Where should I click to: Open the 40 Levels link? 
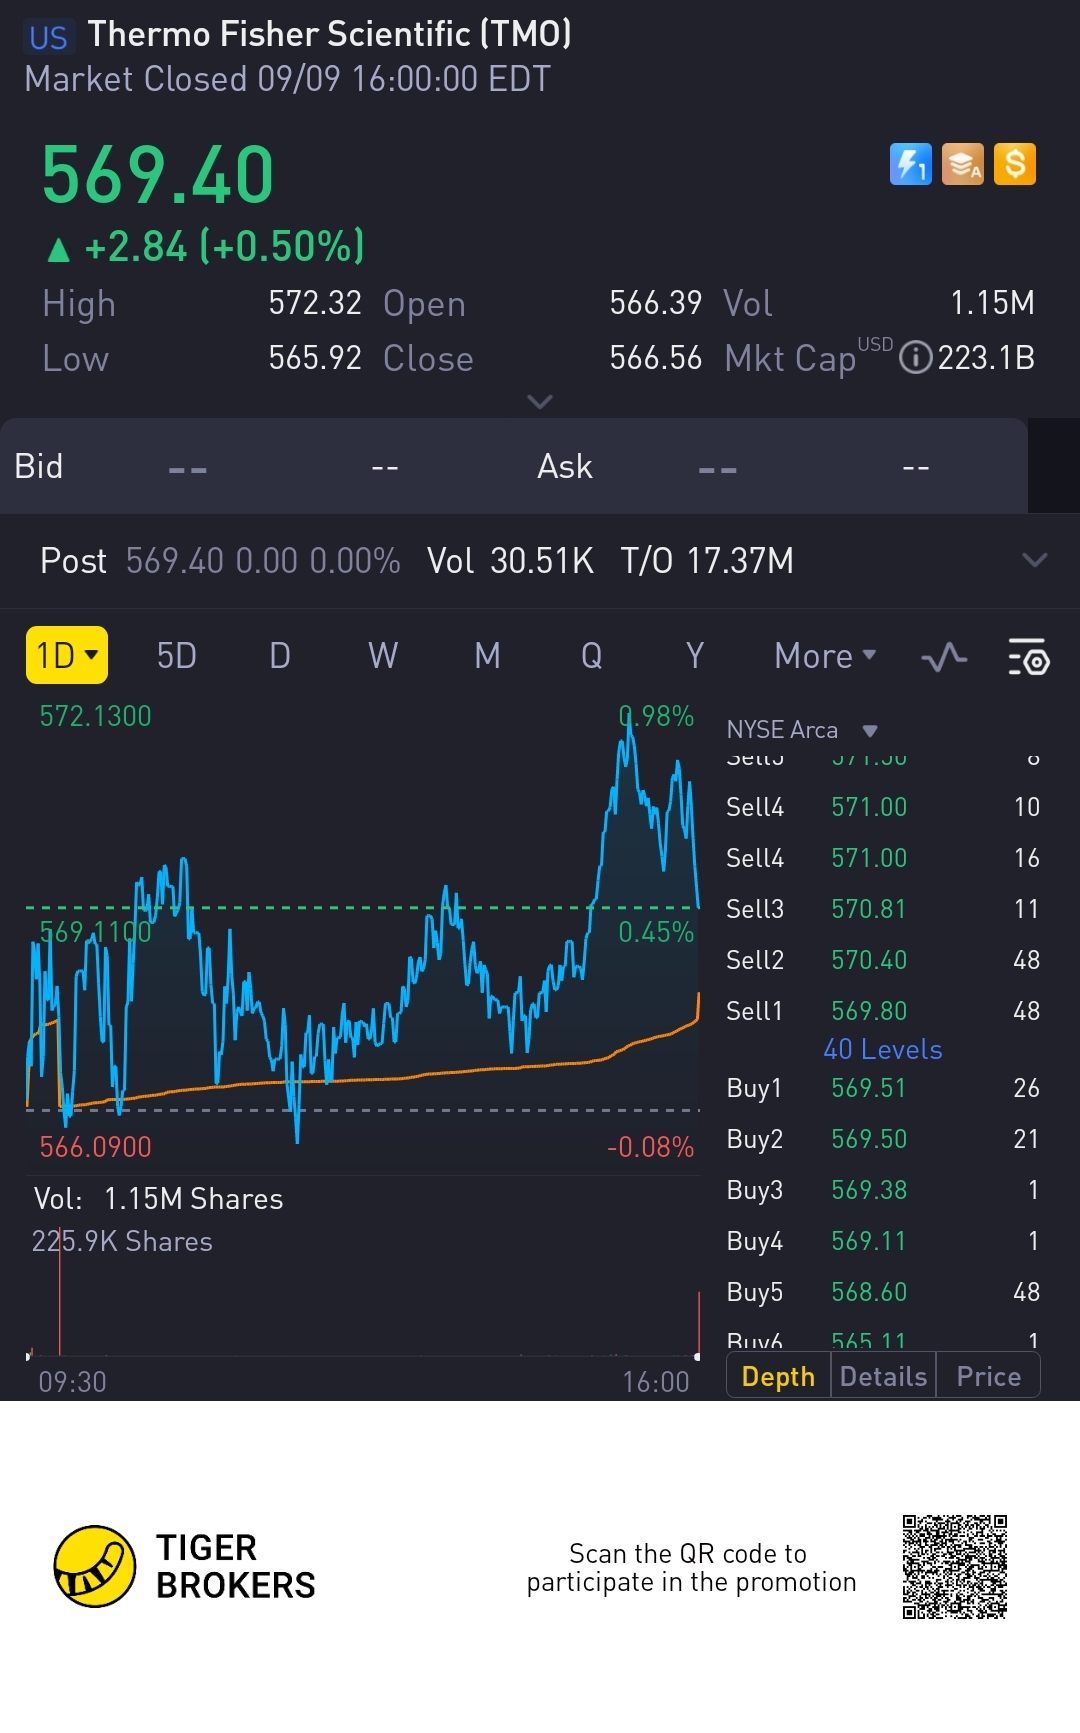coord(883,1049)
